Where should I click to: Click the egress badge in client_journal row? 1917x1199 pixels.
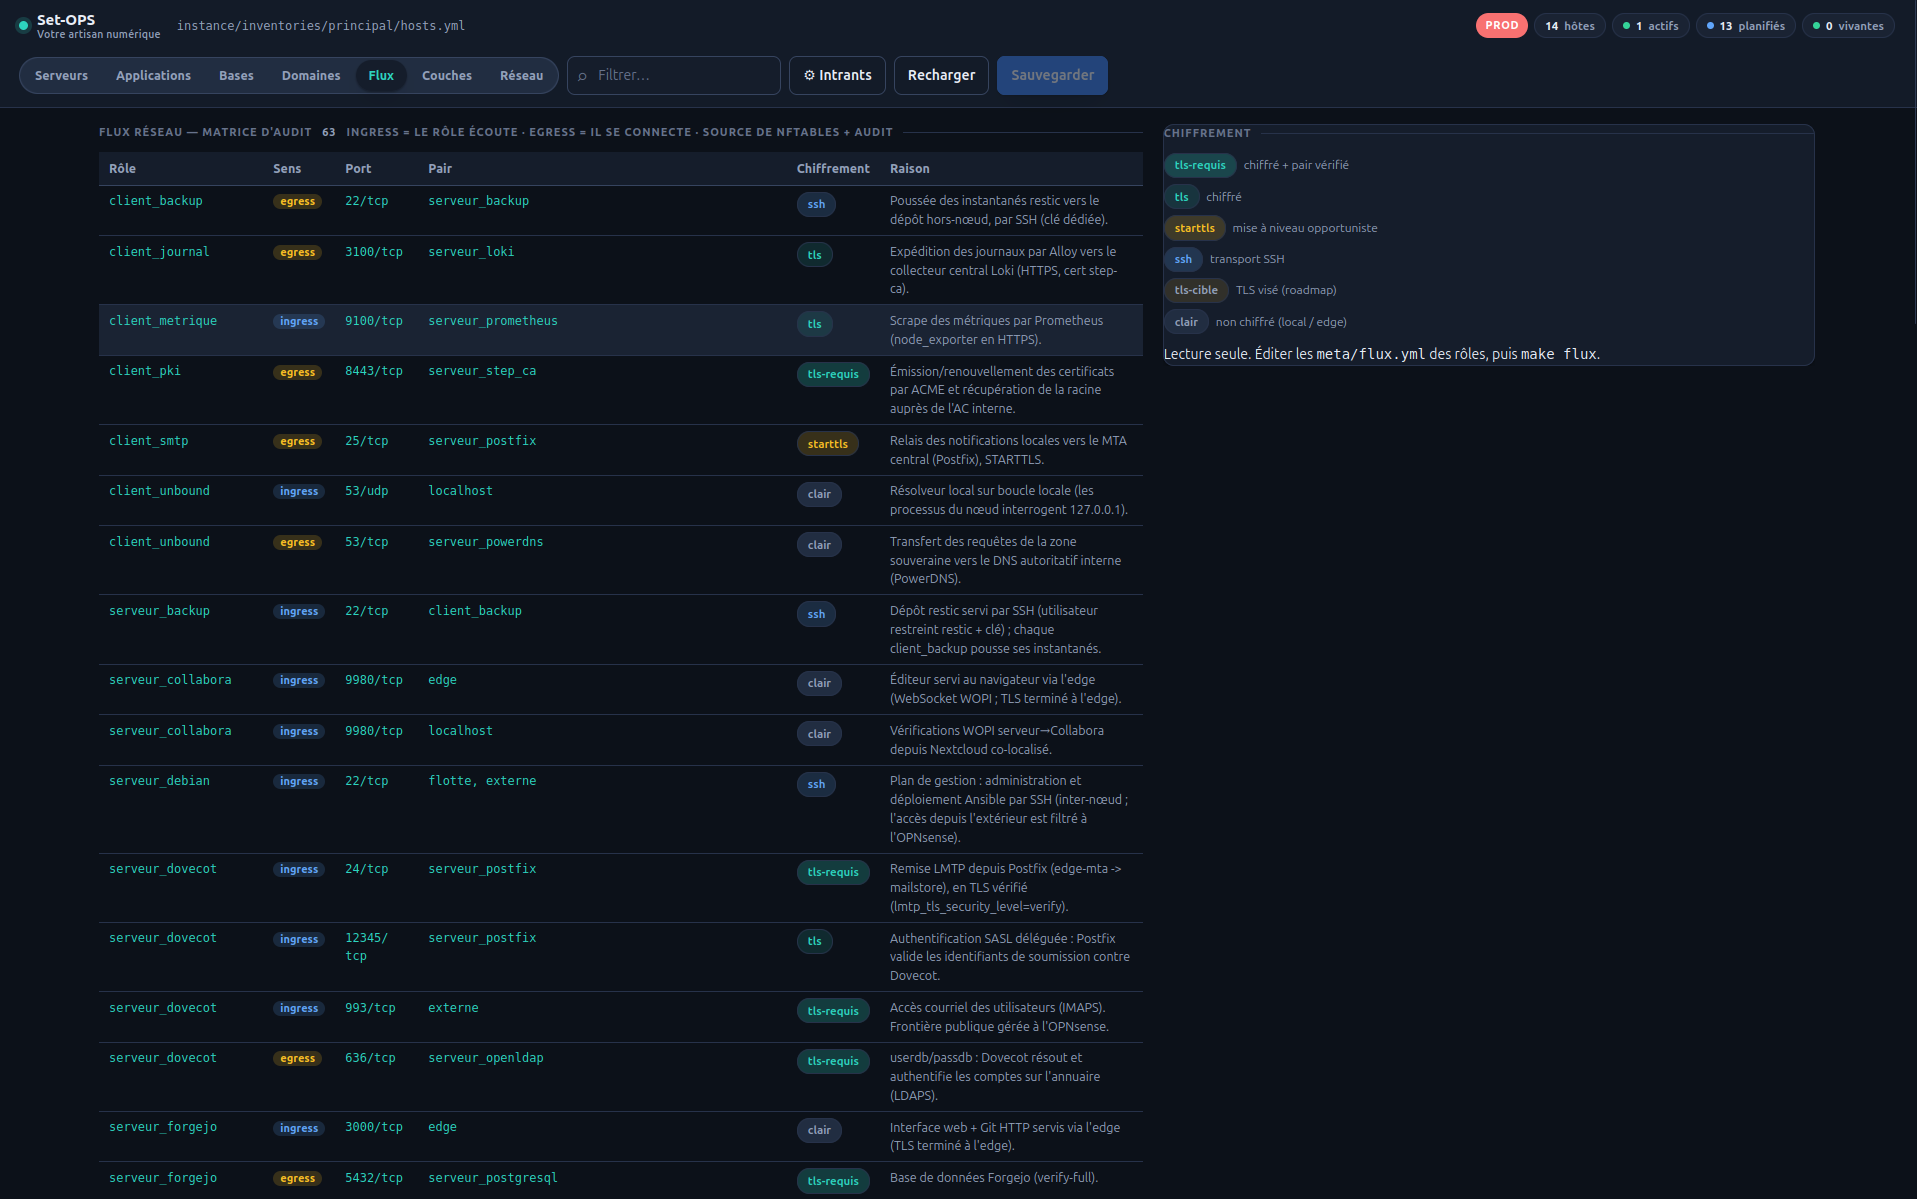(x=298, y=253)
